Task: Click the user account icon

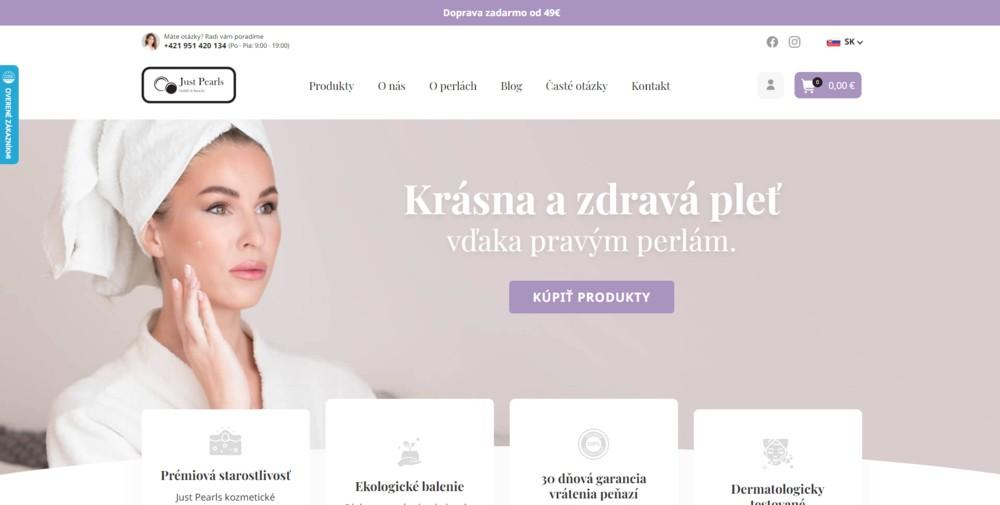Action: [x=770, y=85]
